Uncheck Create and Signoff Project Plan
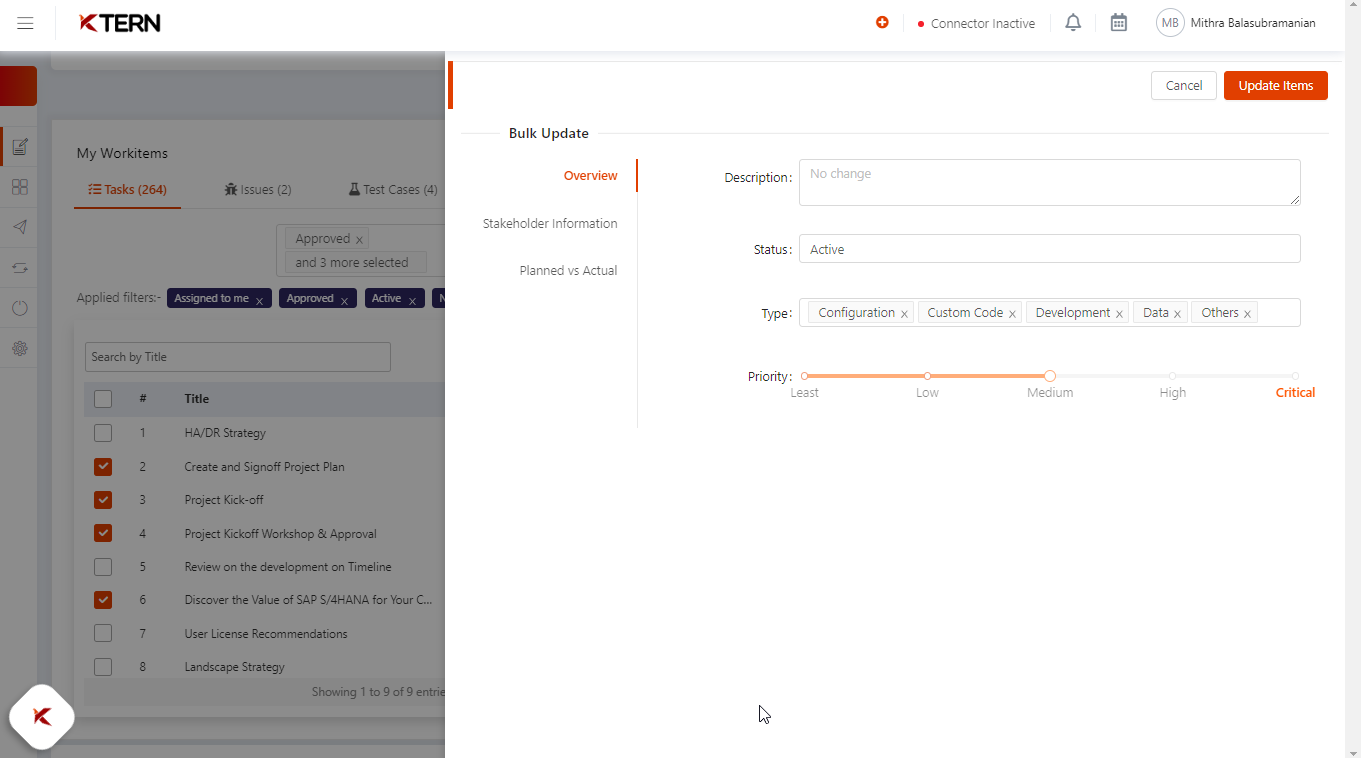The image size is (1361, 758). click(x=103, y=467)
